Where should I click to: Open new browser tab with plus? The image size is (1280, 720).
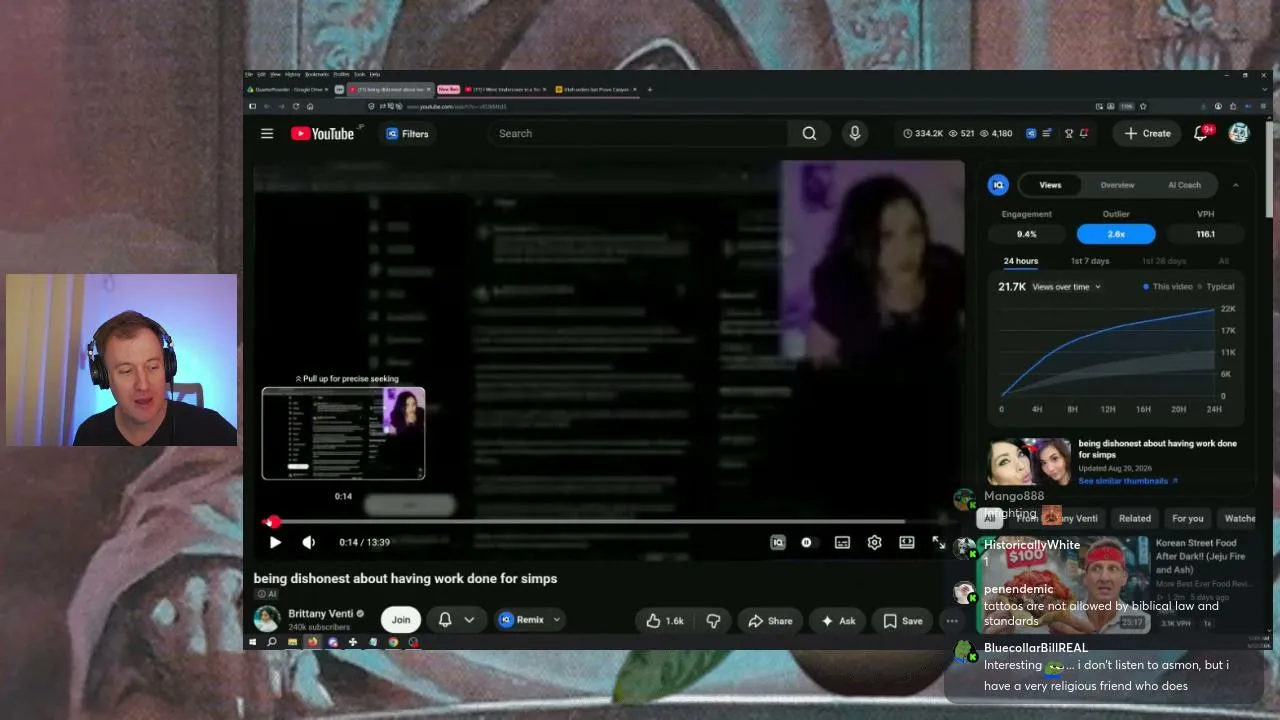pyautogui.click(x=650, y=89)
